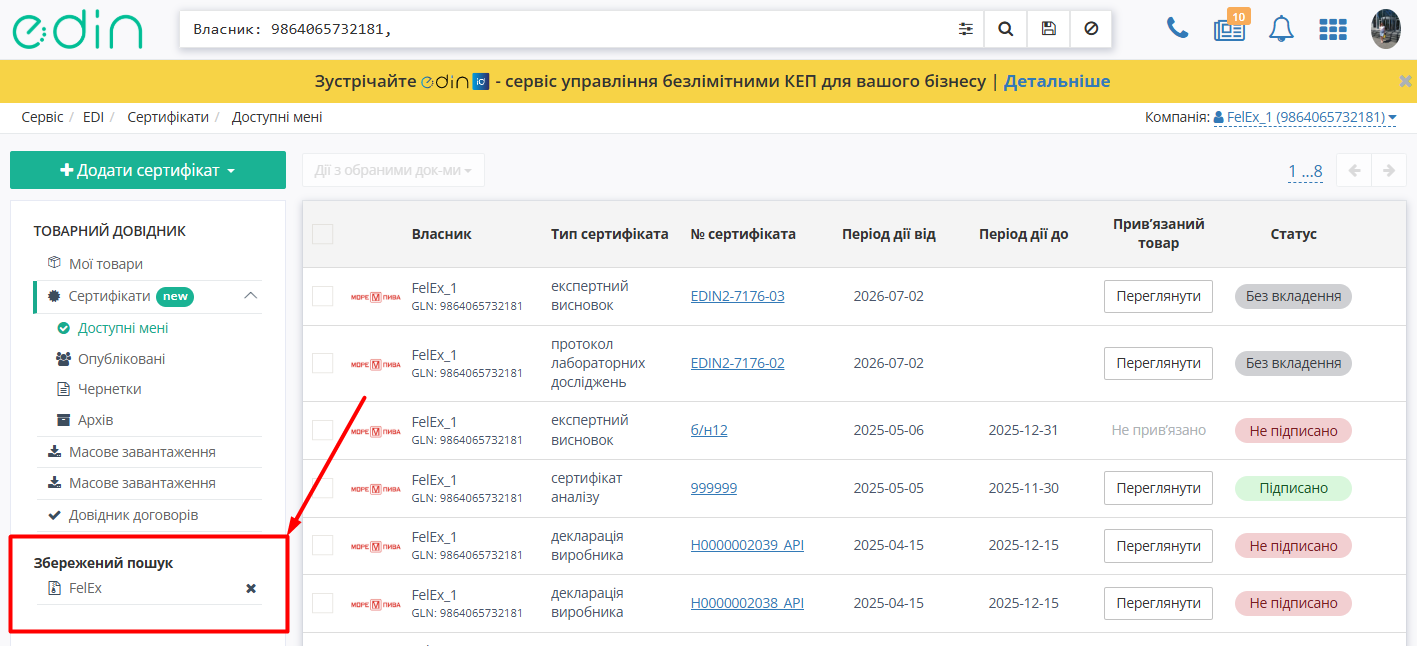Viewport: 1417px width, 646px height.
Task: Clear the search with the ban icon
Action: pos(1091,29)
